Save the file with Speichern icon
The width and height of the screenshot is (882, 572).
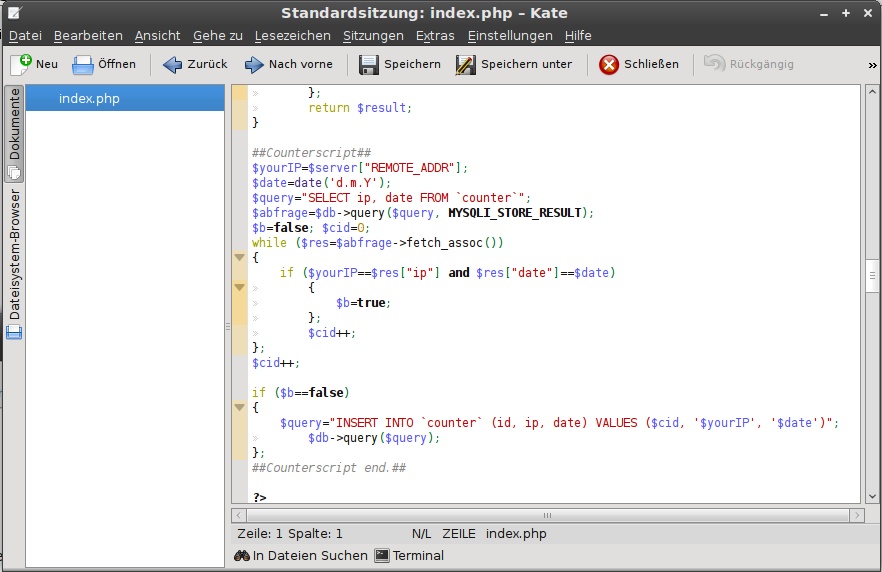[x=368, y=64]
